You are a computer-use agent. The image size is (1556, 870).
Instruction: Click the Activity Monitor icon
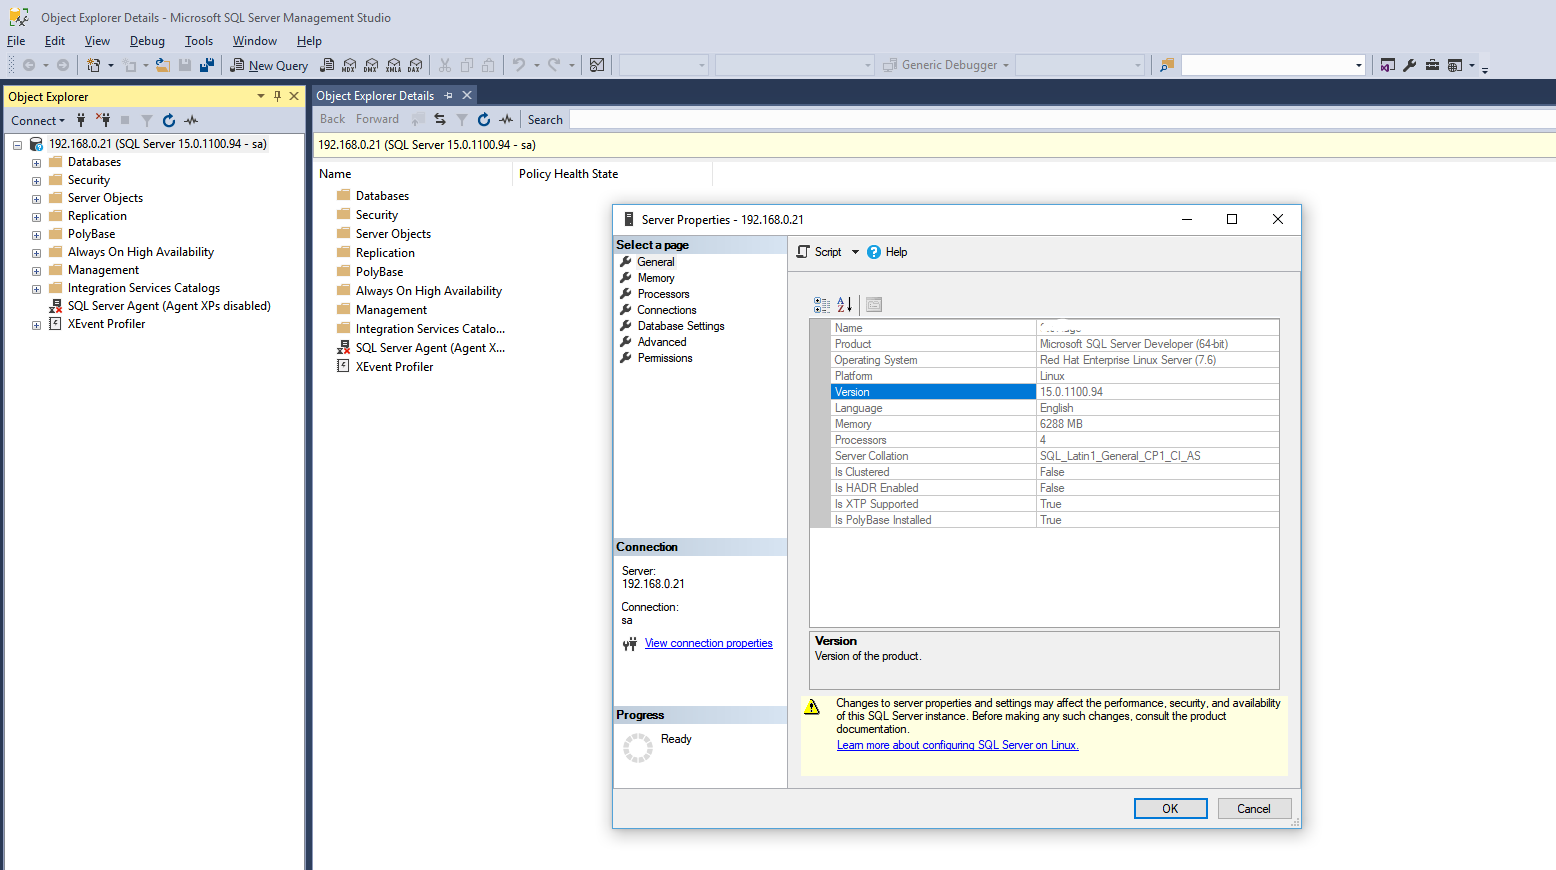coord(190,120)
